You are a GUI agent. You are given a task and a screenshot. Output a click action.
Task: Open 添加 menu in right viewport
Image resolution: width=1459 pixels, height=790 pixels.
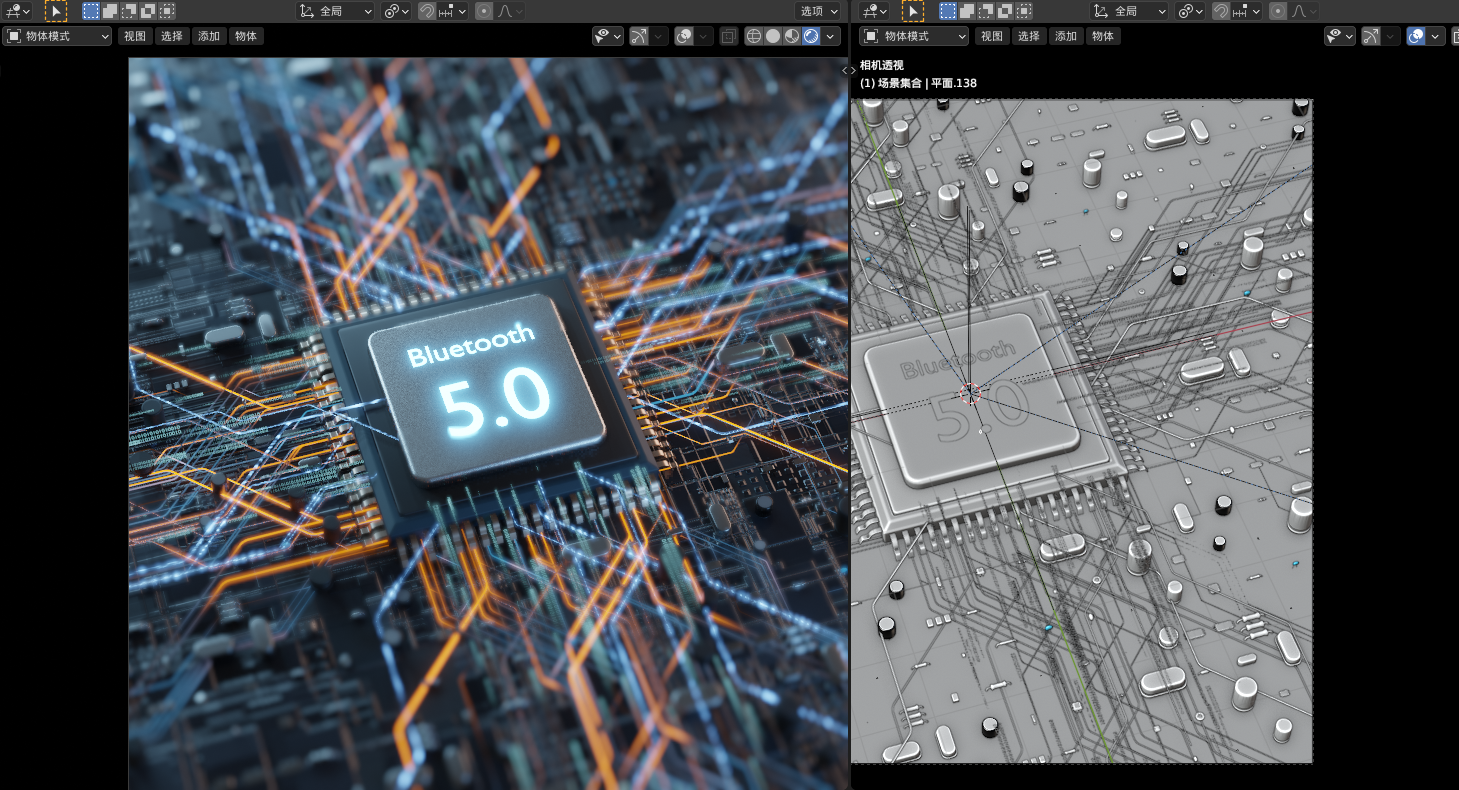1066,36
